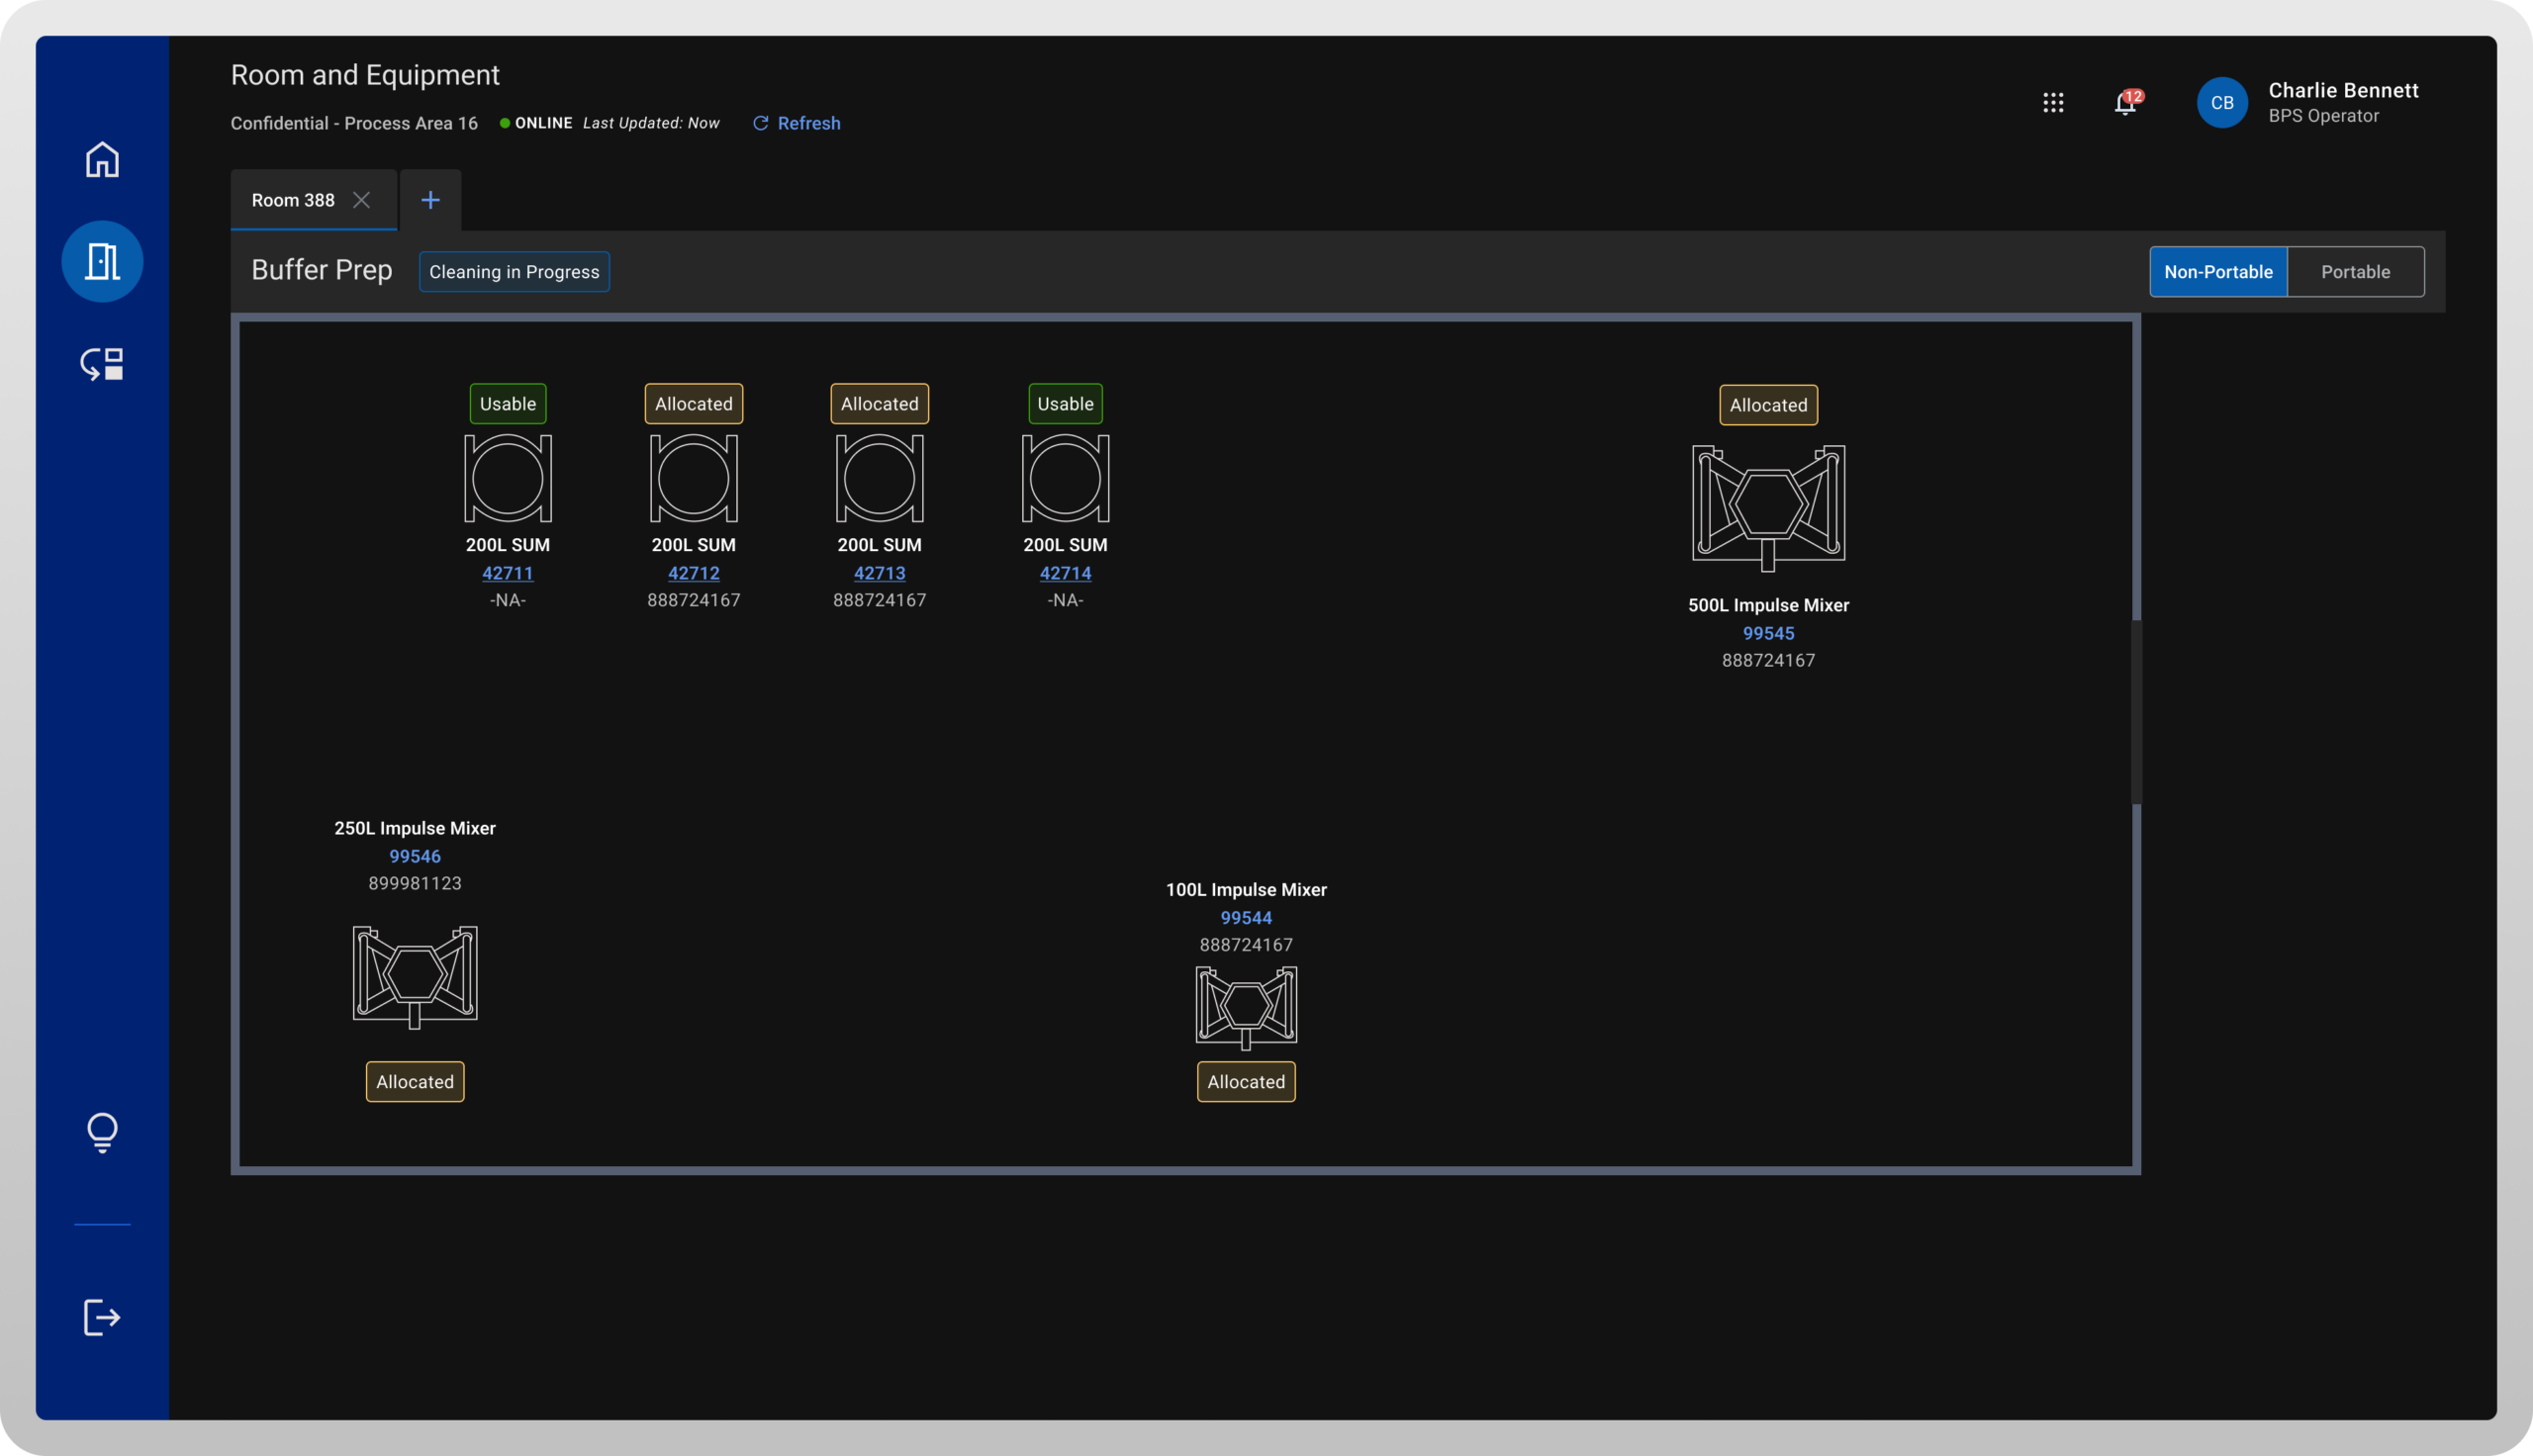Select the 500L Impulse Mixer equipment icon
Screen dimensions: 2533x1456
pyautogui.click(x=1768, y=507)
